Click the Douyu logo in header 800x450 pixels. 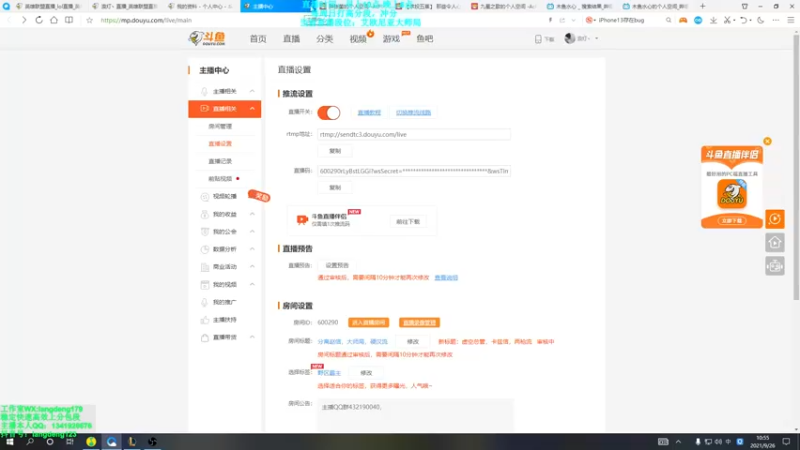(207, 38)
